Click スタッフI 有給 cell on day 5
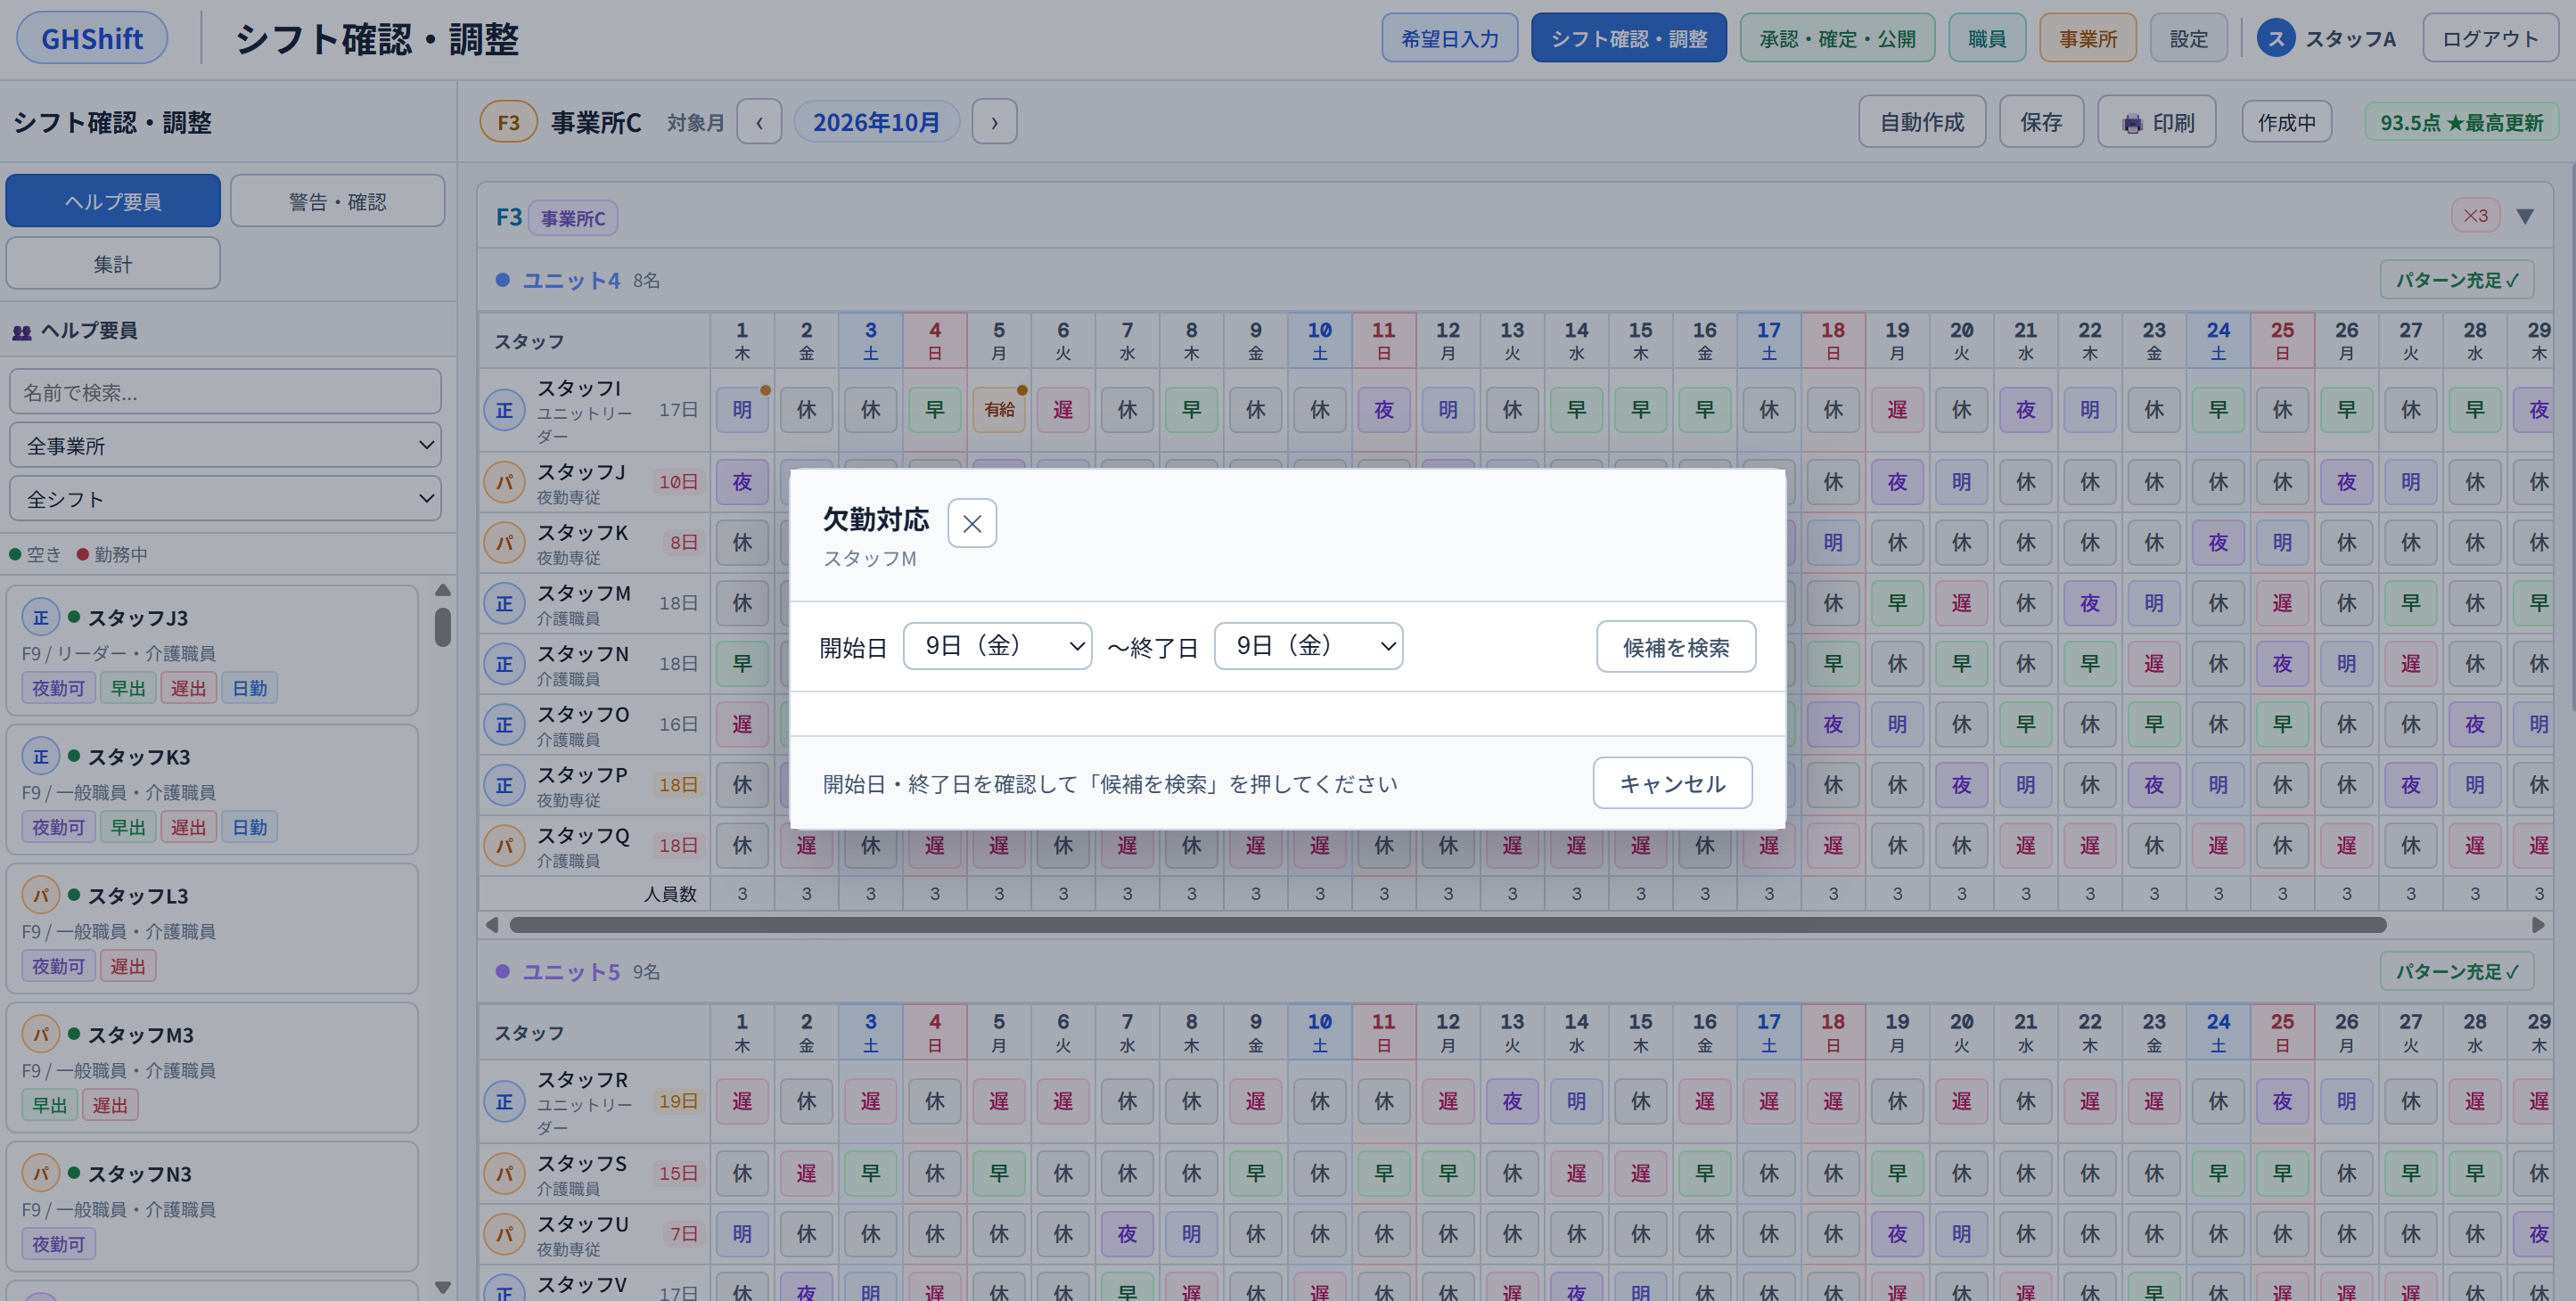The image size is (2576, 1301). (998, 409)
